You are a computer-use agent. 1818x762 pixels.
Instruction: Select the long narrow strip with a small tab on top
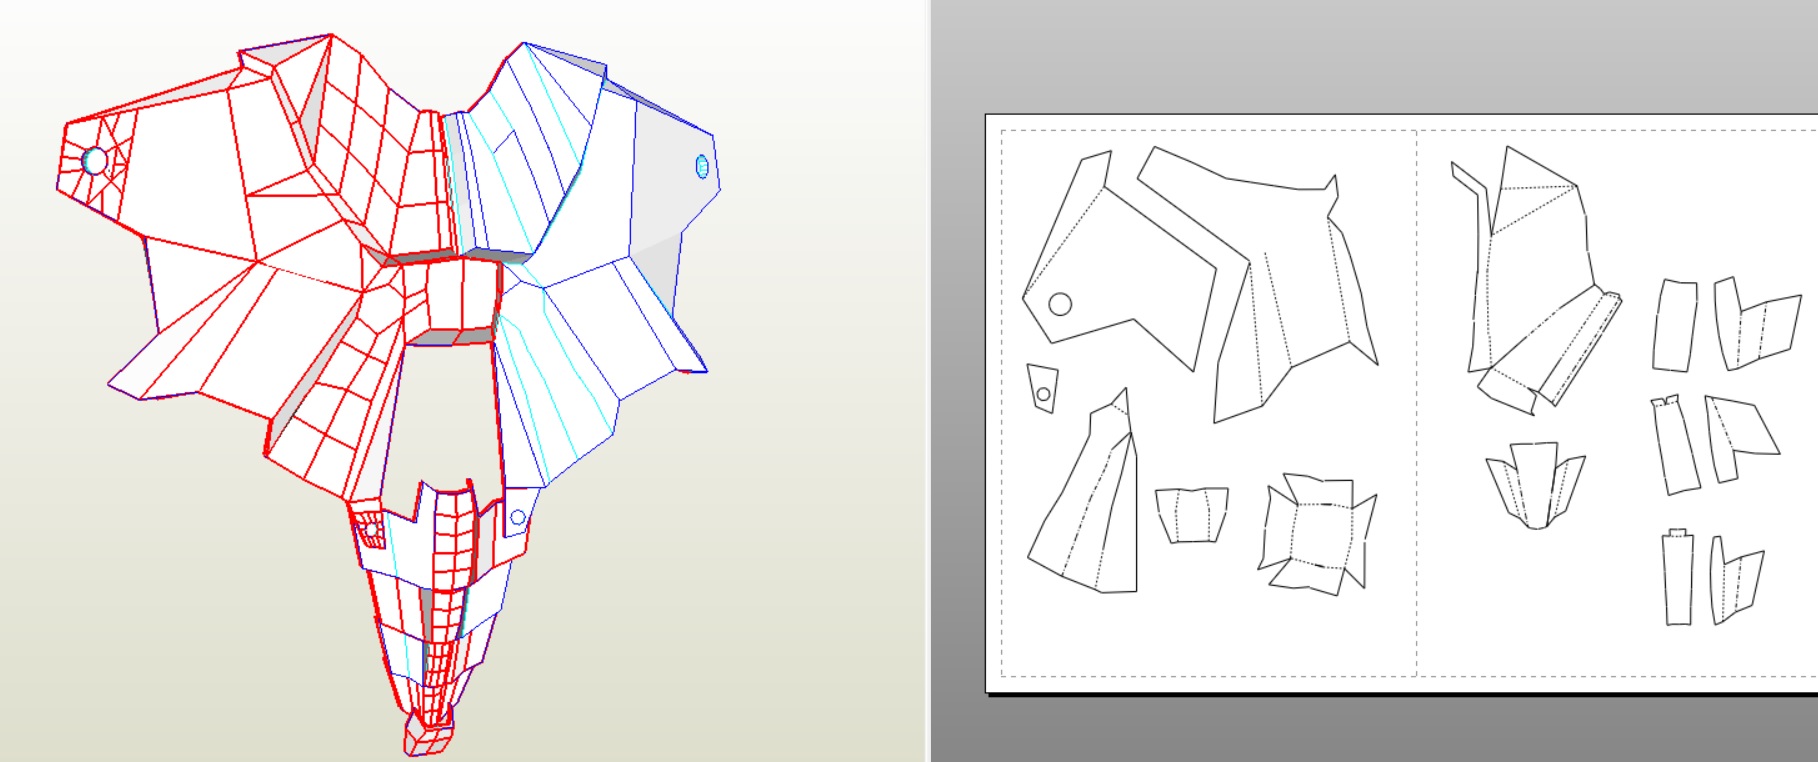pos(1678,577)
